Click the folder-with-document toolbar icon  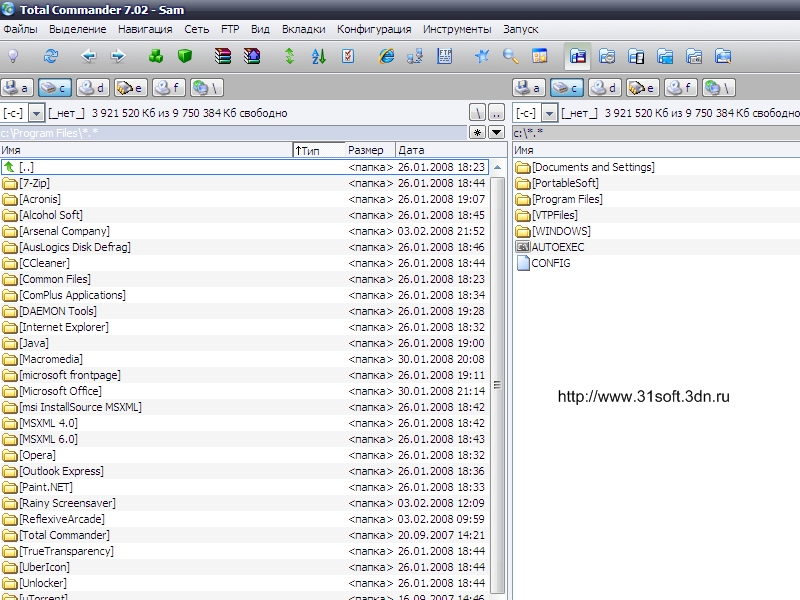point(694,56)
